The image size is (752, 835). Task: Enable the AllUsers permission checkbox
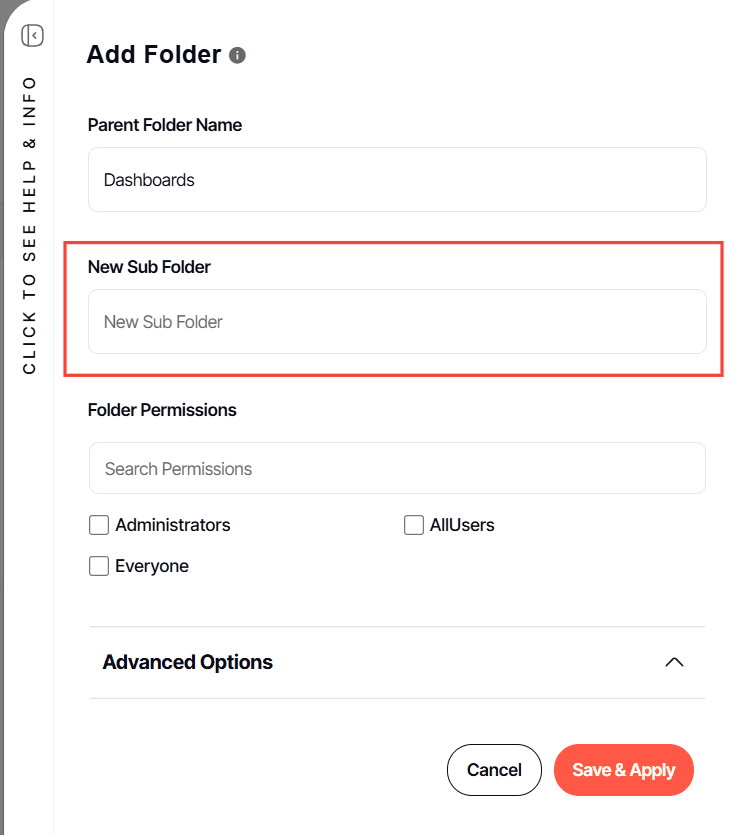coord(414,525)
